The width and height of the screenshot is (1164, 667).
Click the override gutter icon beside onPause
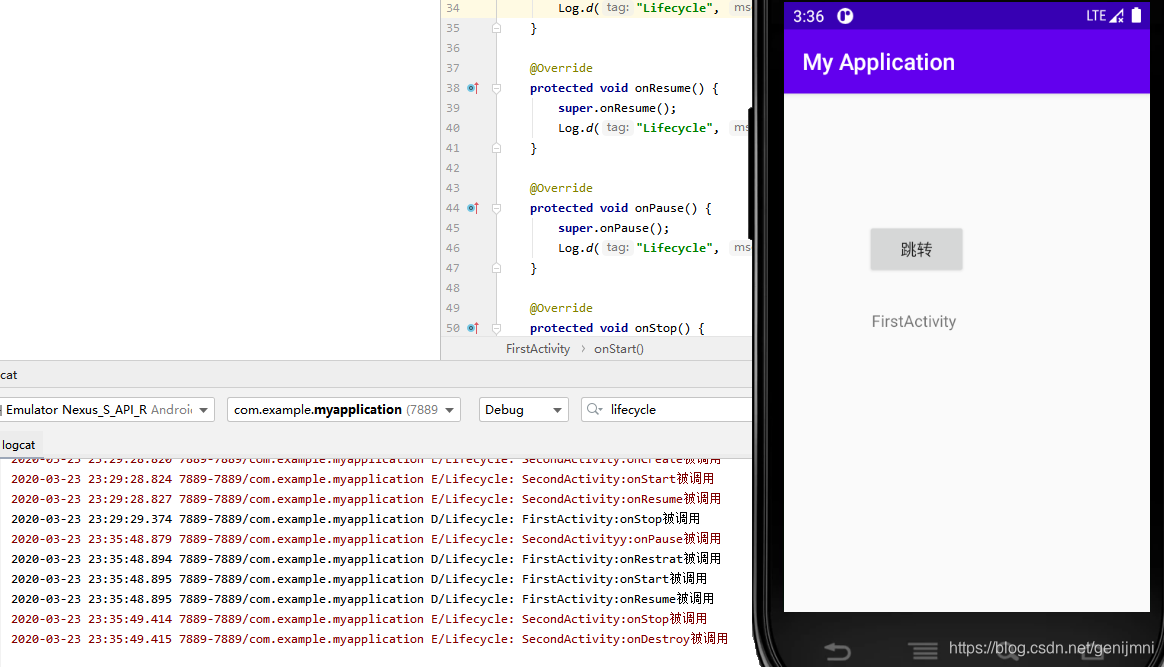[x=473, y=208]
